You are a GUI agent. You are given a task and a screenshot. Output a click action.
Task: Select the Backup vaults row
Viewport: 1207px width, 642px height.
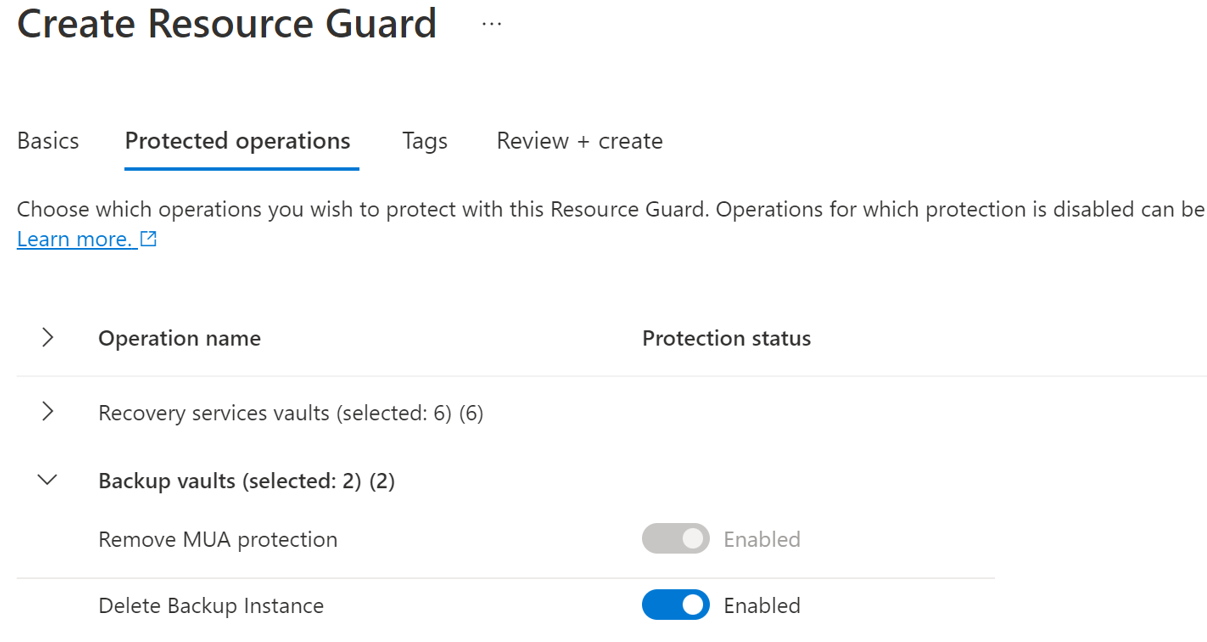point(246,479)
